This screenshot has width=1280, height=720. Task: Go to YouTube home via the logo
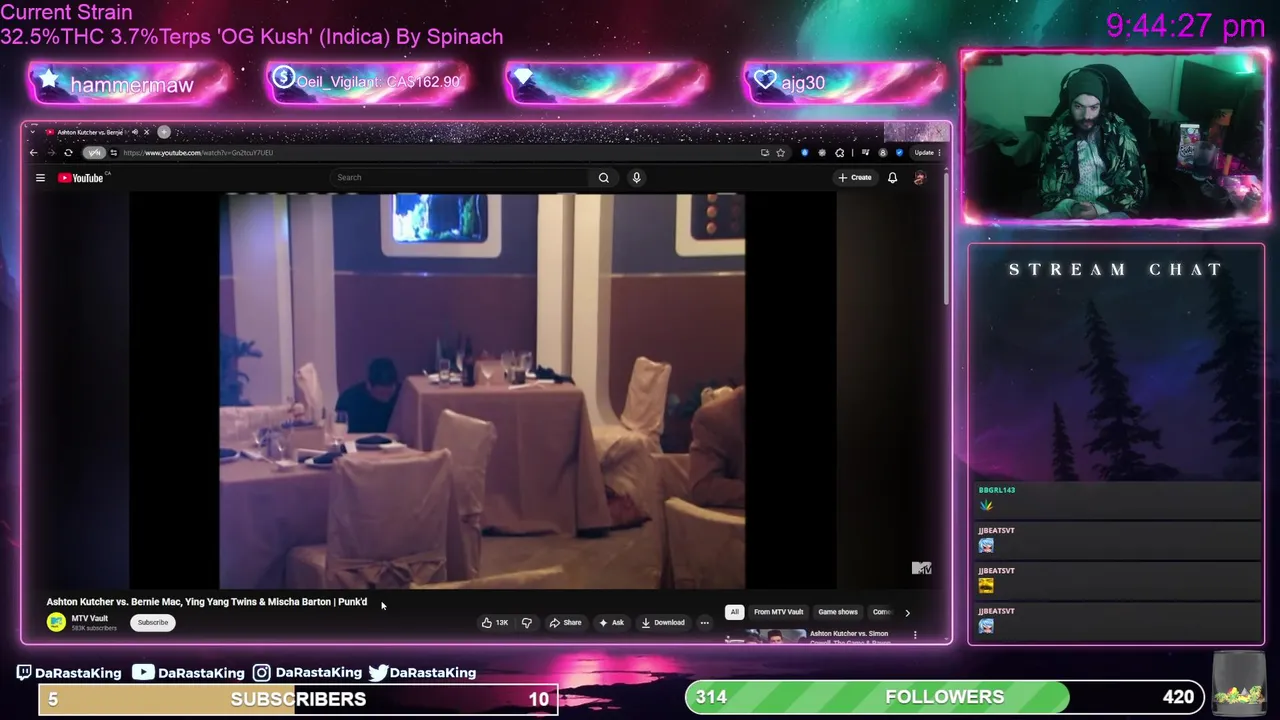point(80,178)
